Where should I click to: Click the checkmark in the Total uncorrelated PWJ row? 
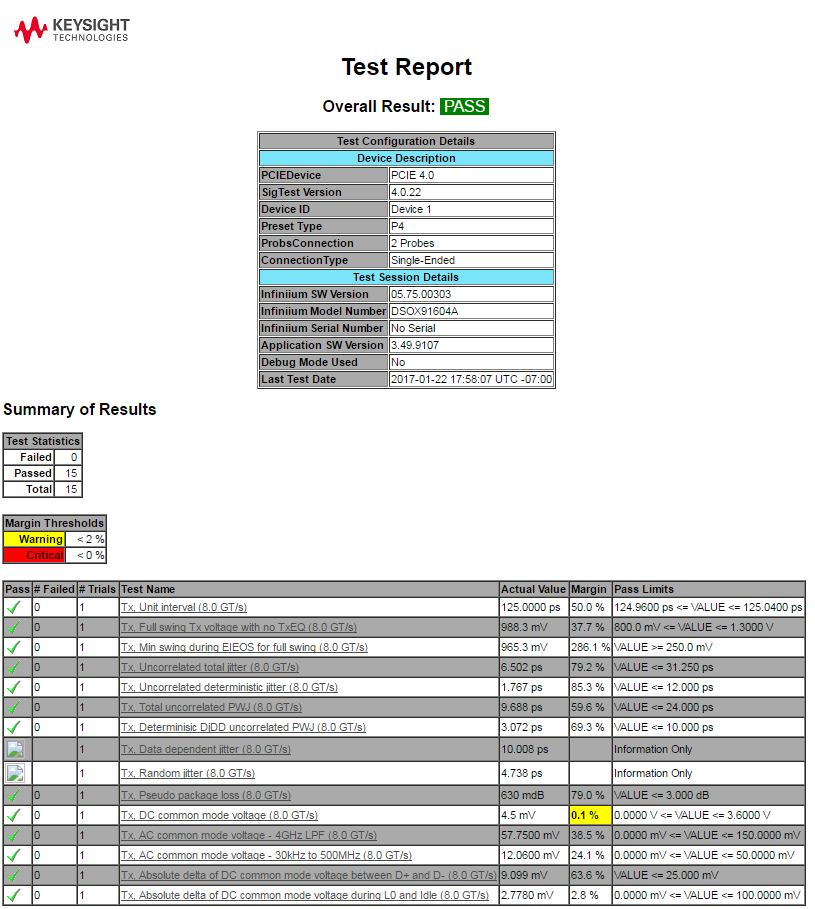pos(14,707)
